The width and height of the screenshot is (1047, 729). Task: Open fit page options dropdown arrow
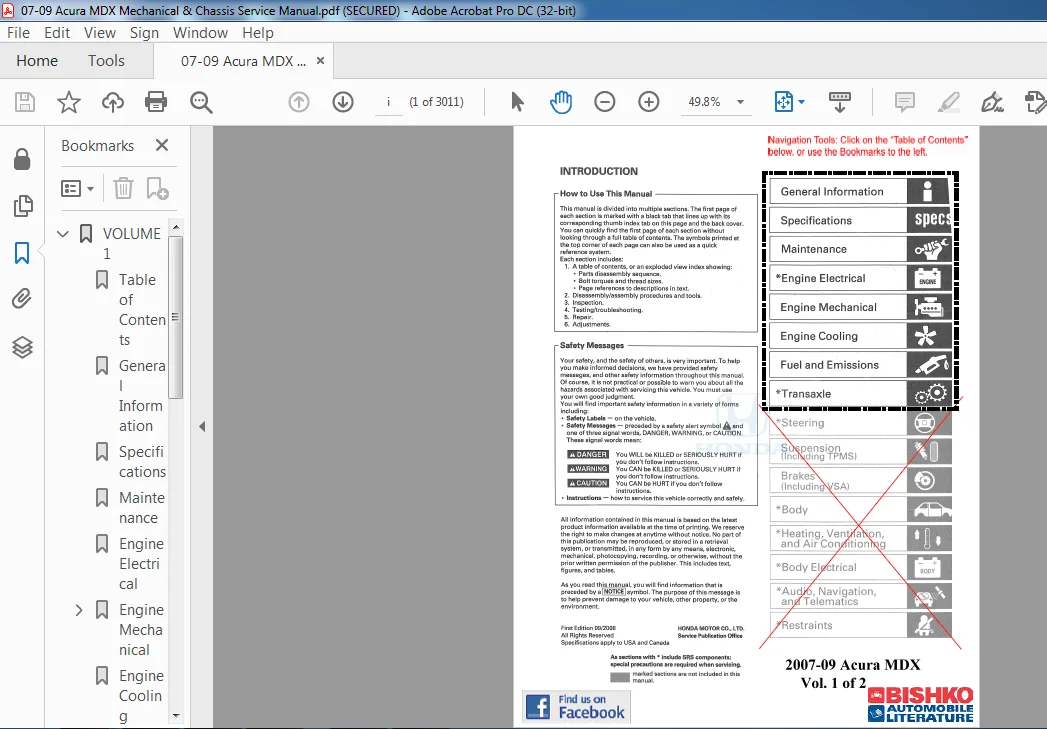pyautogui.click(x=801, y=102)
